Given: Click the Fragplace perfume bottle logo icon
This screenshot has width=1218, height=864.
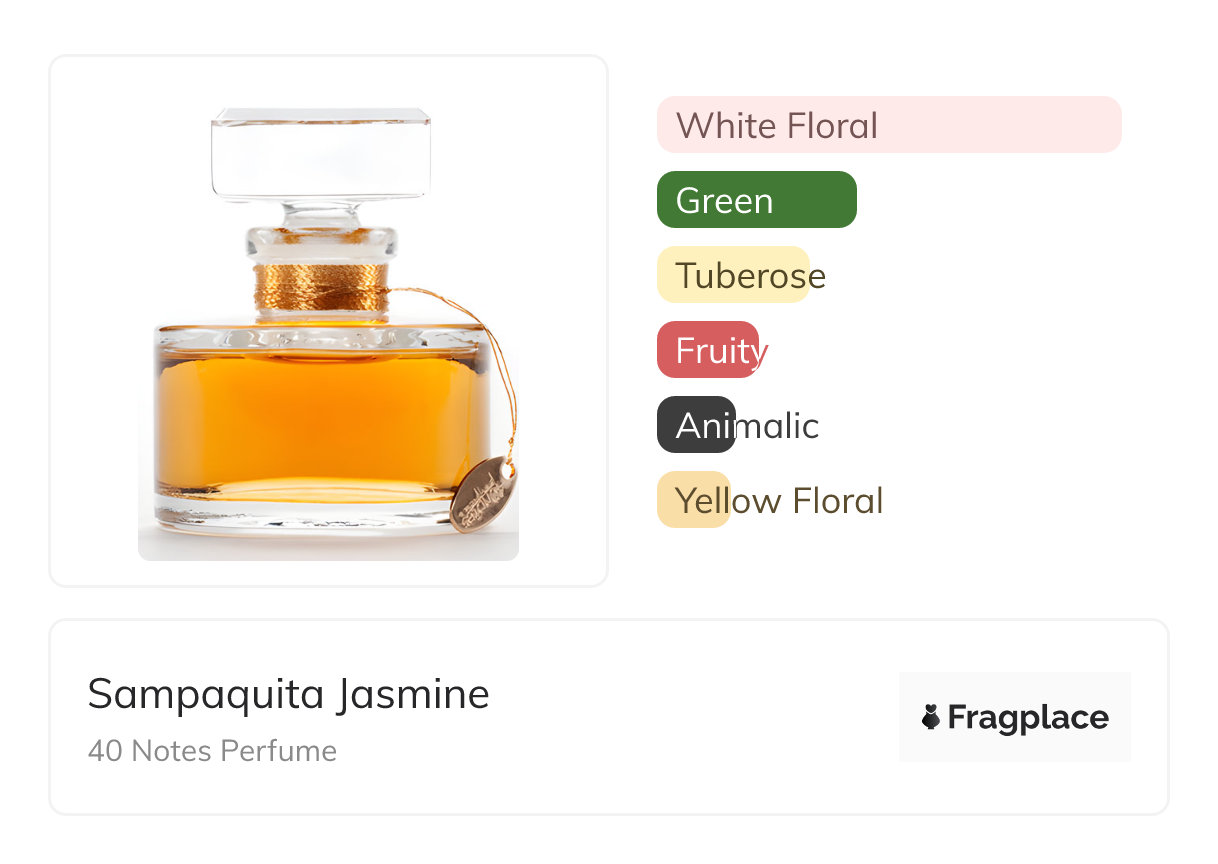Looking at the screenshot, I should tap(931, 717).
